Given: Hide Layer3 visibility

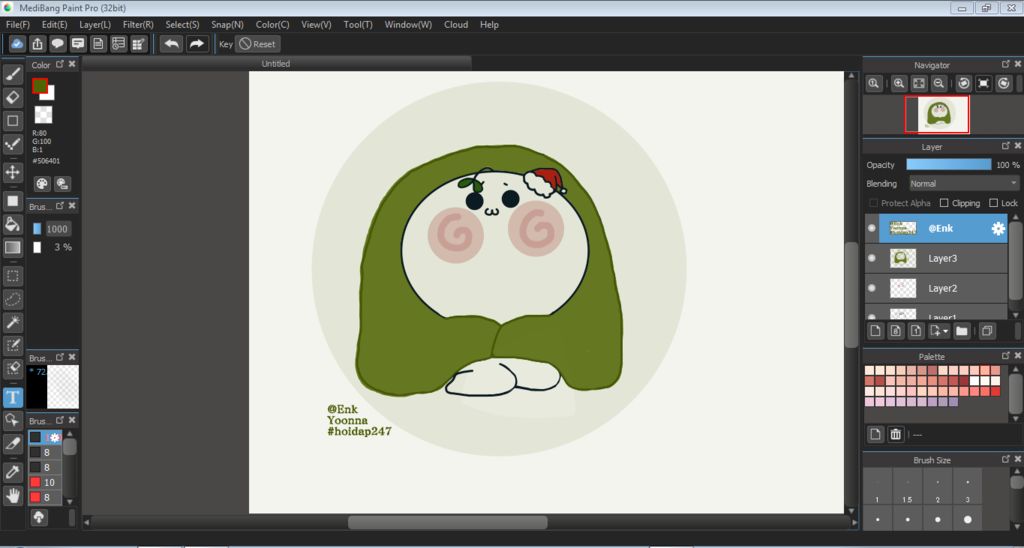Looking at the screenshot, I should (x=872, y=258).
